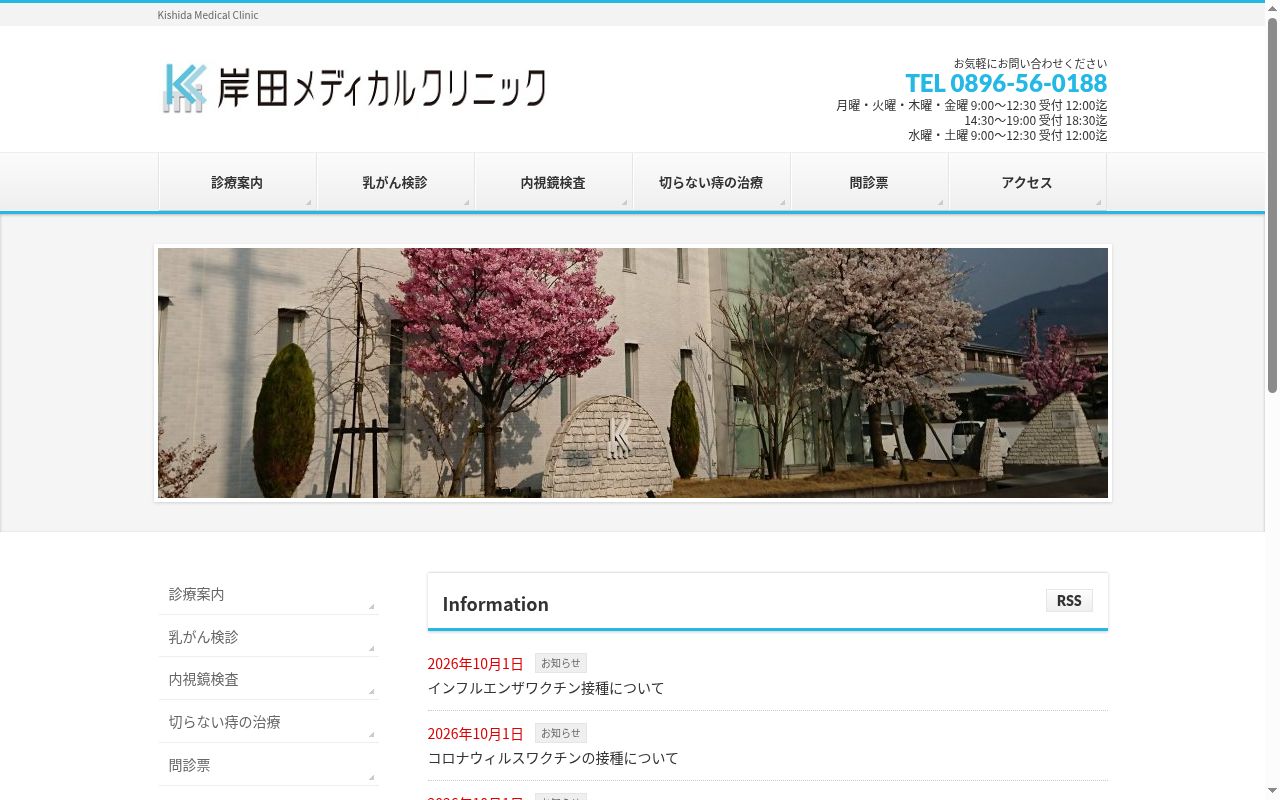
Task: Click the 14:30〜19:00 受付 18:30迄 hours line
Action: pos(1036,120)
